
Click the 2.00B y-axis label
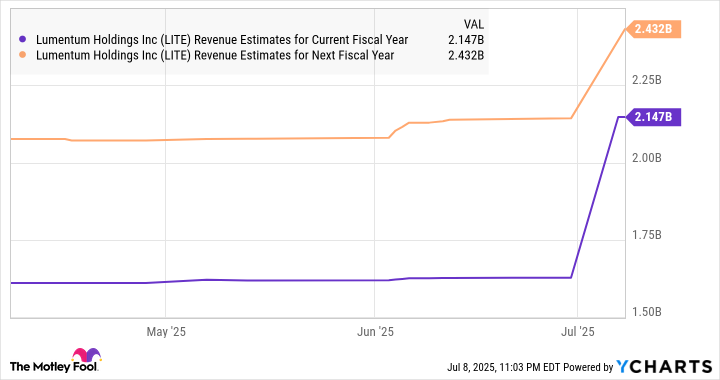click(647, 158)
